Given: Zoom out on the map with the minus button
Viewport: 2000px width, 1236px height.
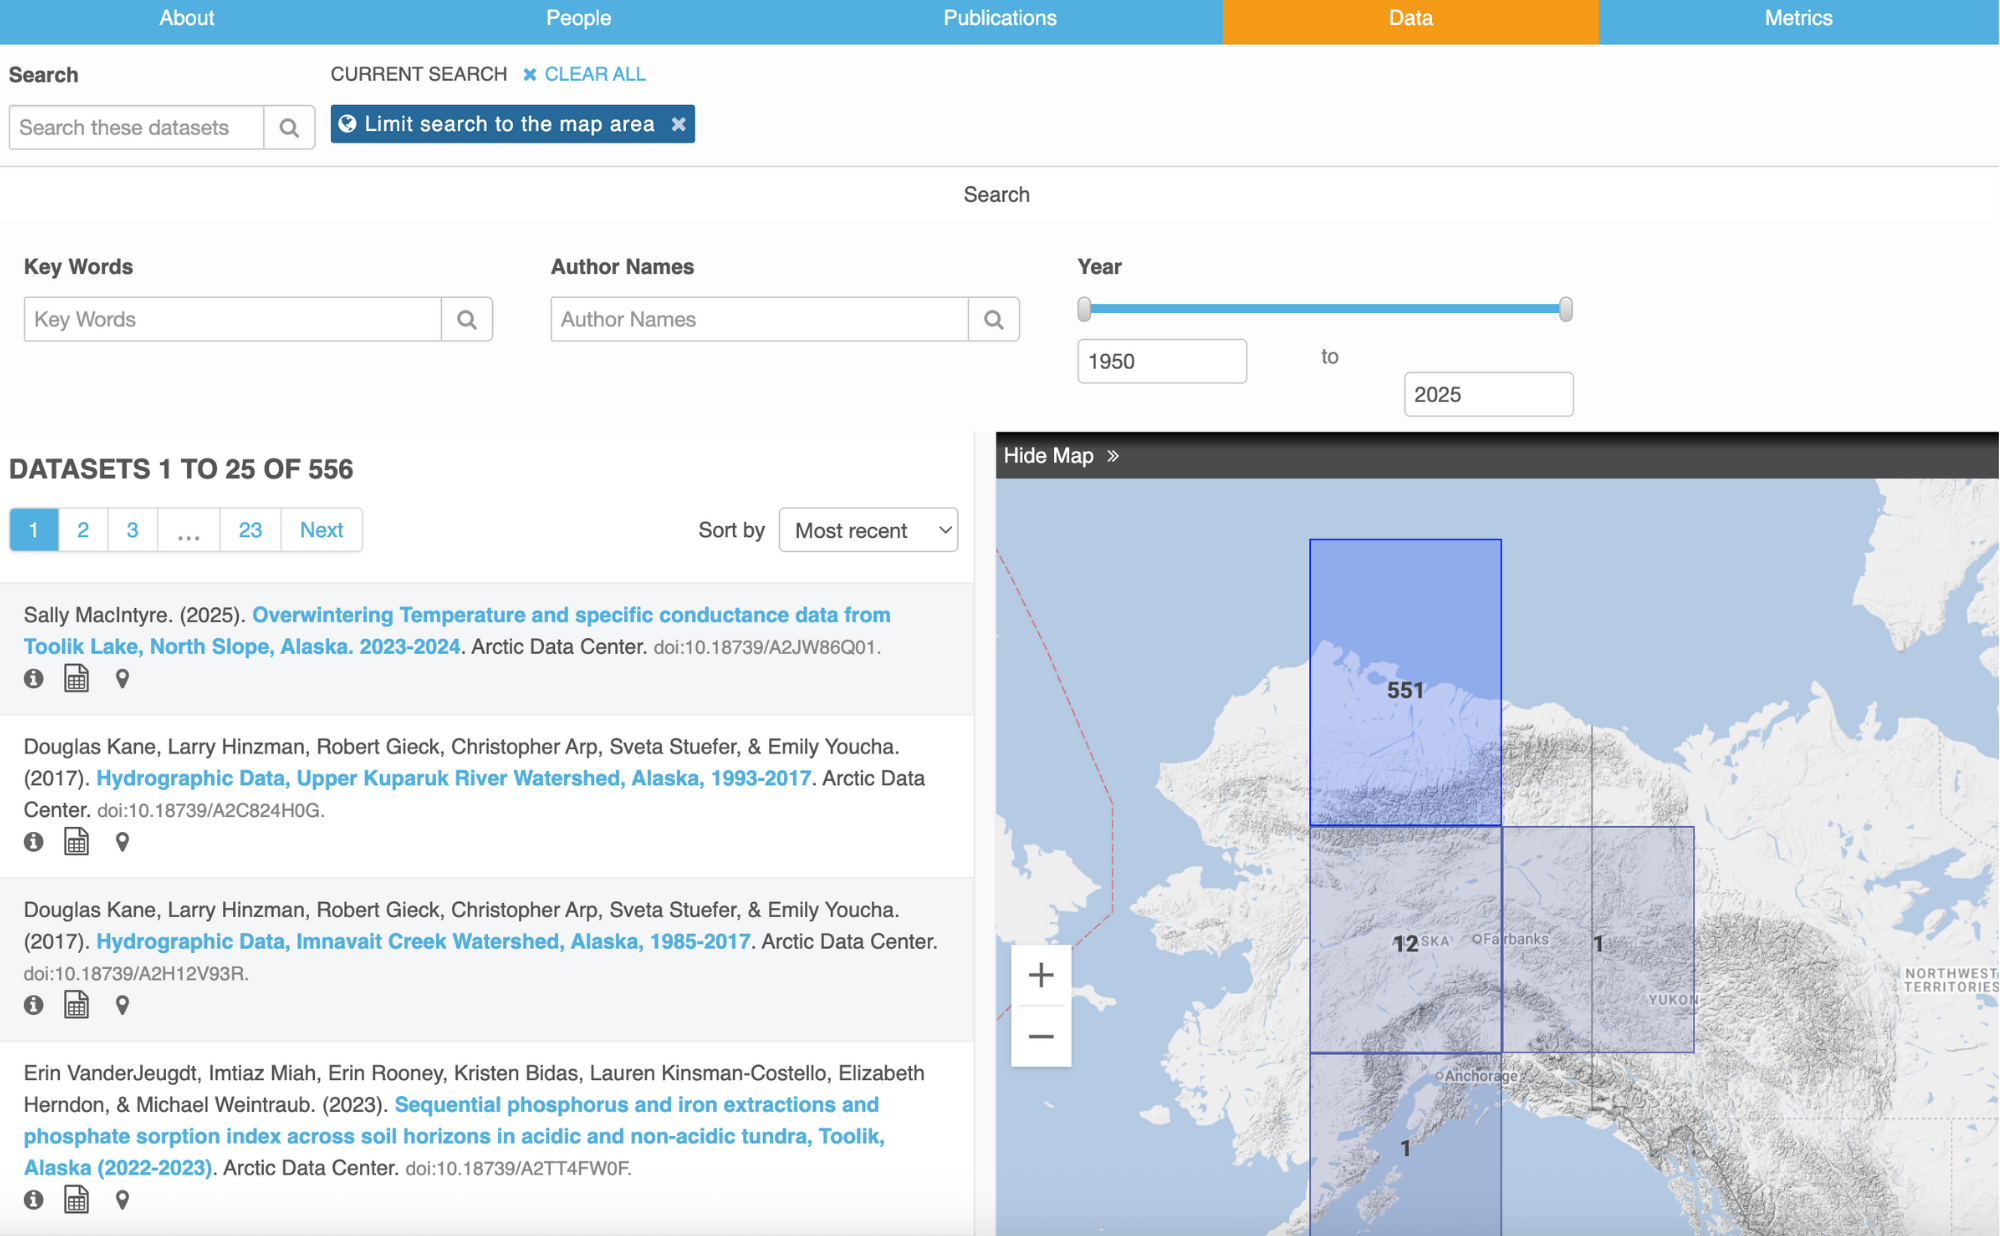Looking at the screenshot, I should 1041,1035.
